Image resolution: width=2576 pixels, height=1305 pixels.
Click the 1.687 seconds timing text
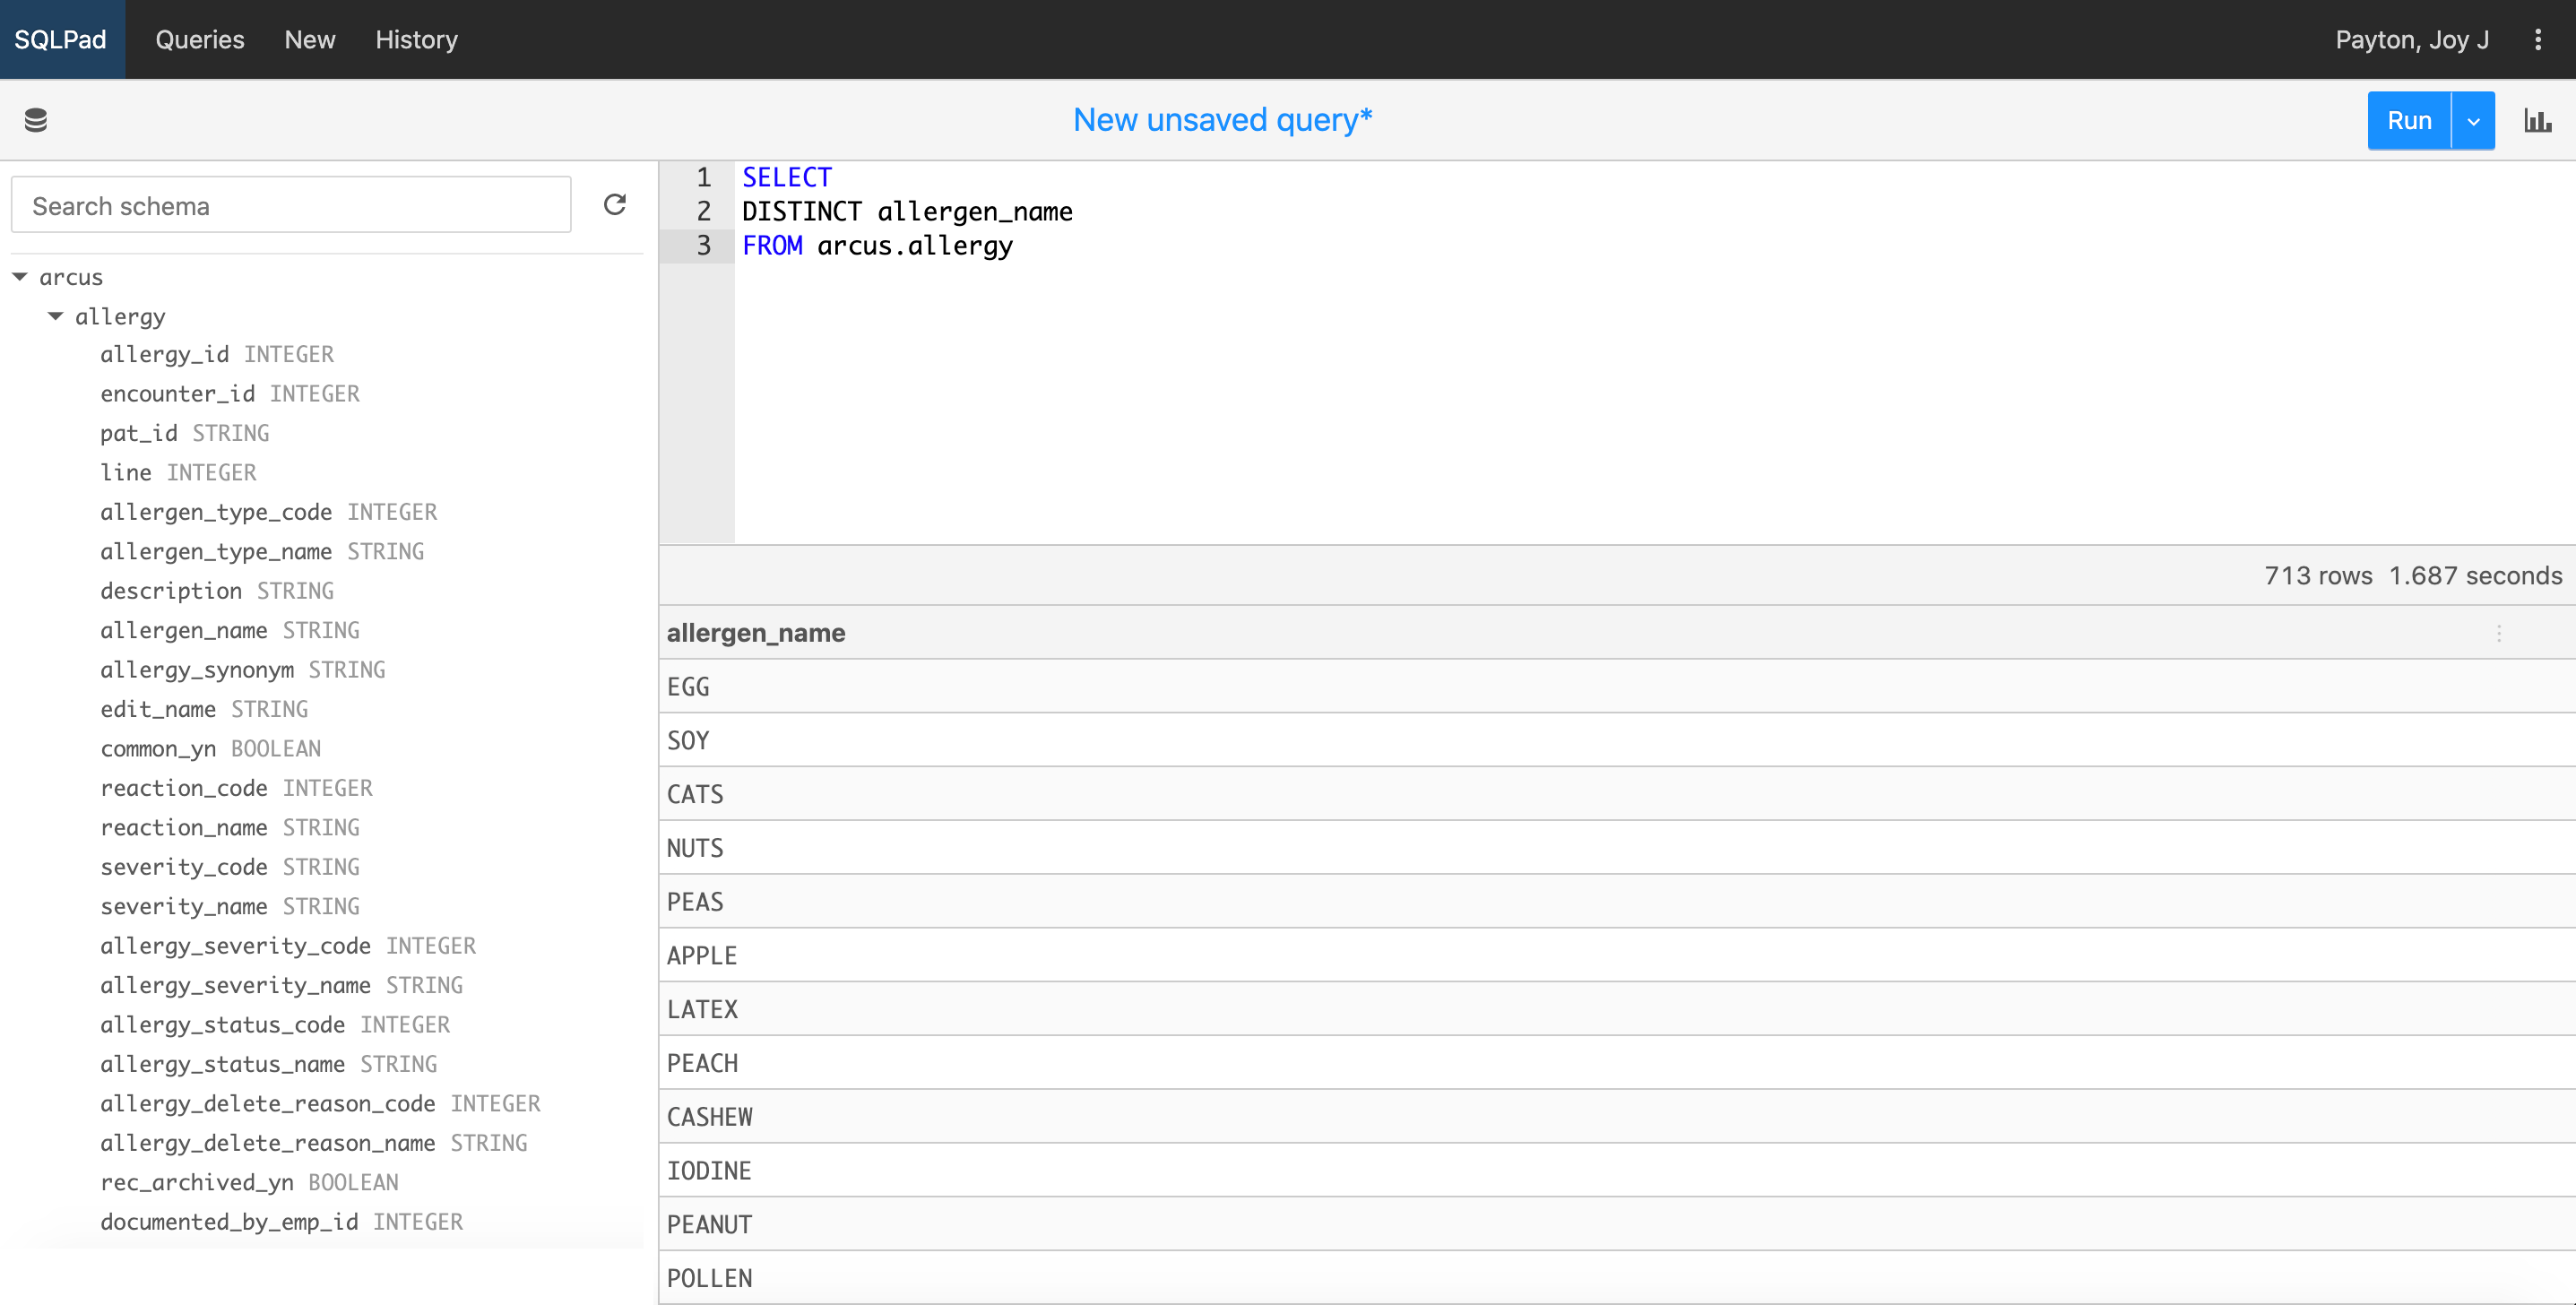[x=2475, y=576]
